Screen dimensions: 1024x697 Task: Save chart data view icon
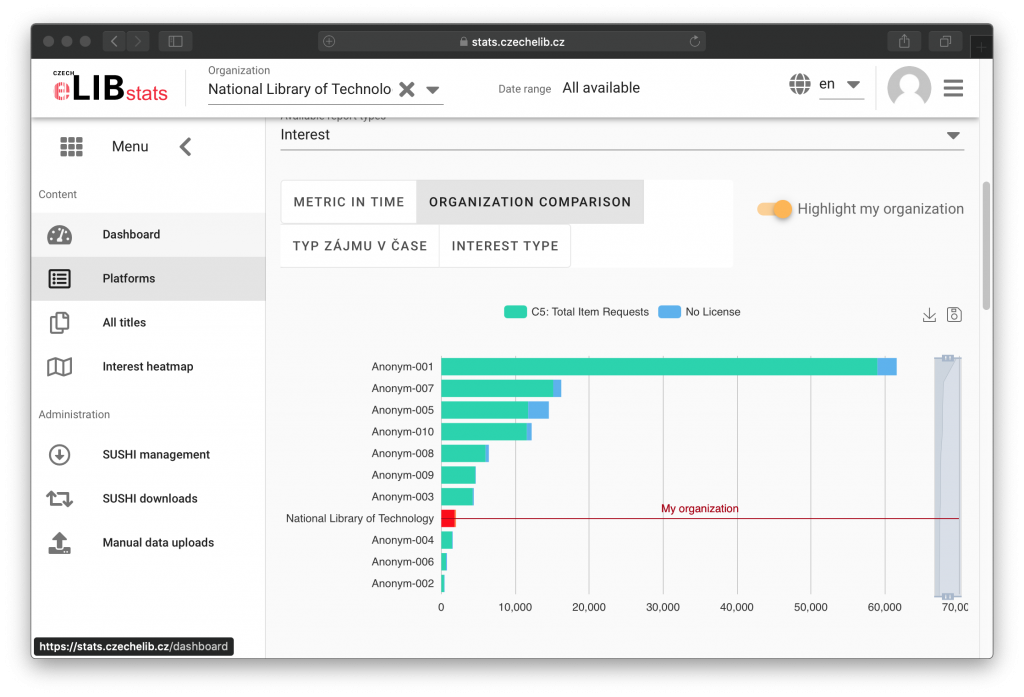coord(954,315)
